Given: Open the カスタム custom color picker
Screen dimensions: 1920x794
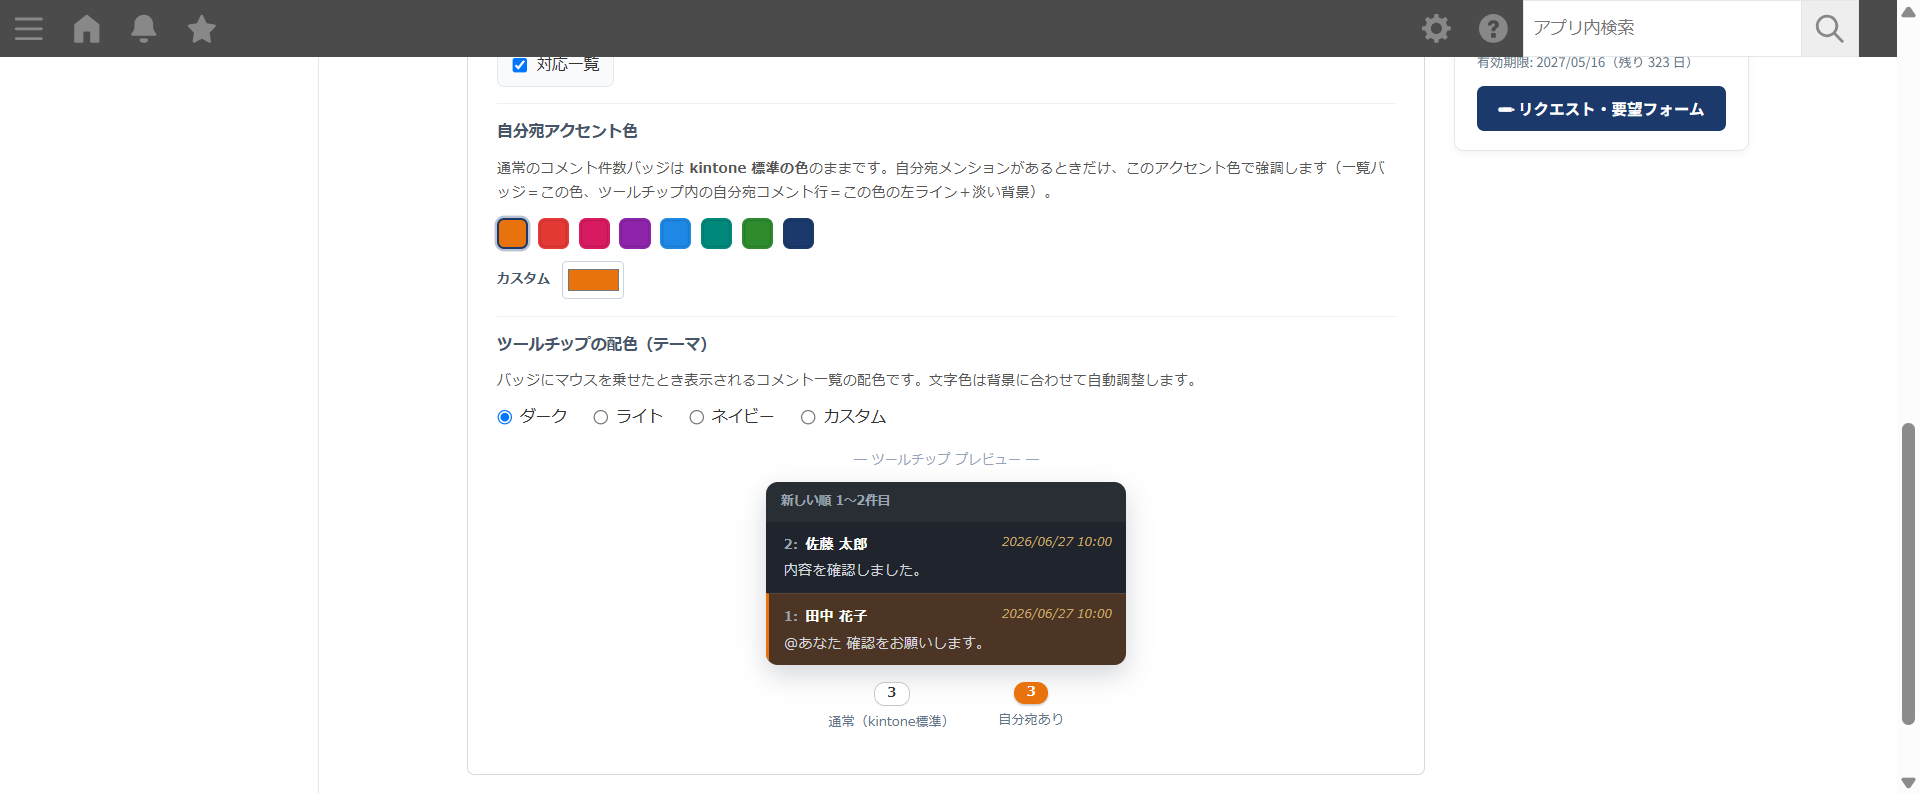Looking at the screenshot, I should pyautogui.click(x=593, y=280).
